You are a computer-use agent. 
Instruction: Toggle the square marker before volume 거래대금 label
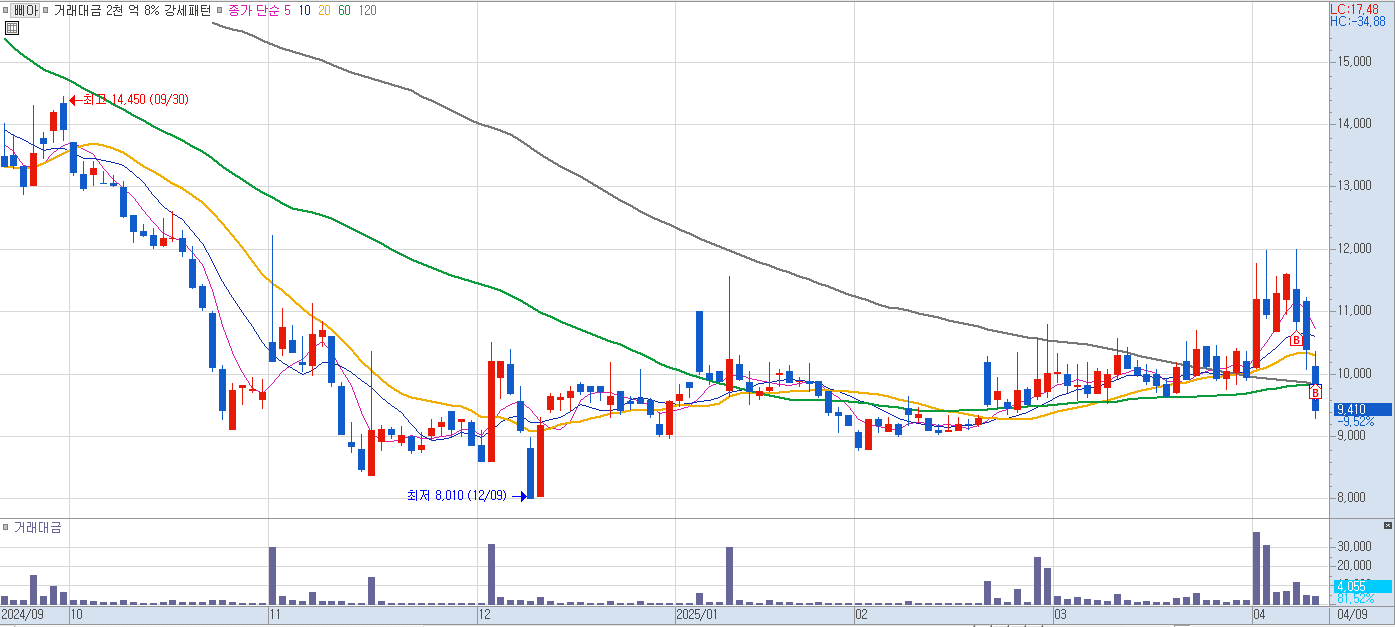pyautogui.click(x=6, y=527)
